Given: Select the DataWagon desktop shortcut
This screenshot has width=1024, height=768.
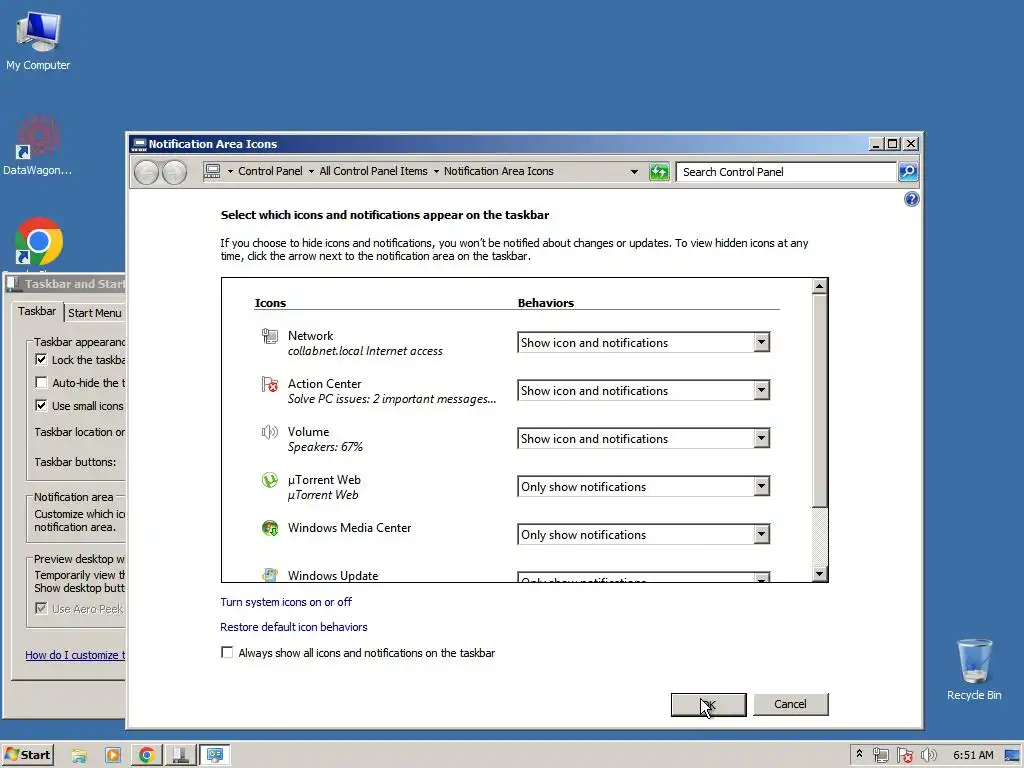Looking at the screenshot, I should (x=38, y=145).
